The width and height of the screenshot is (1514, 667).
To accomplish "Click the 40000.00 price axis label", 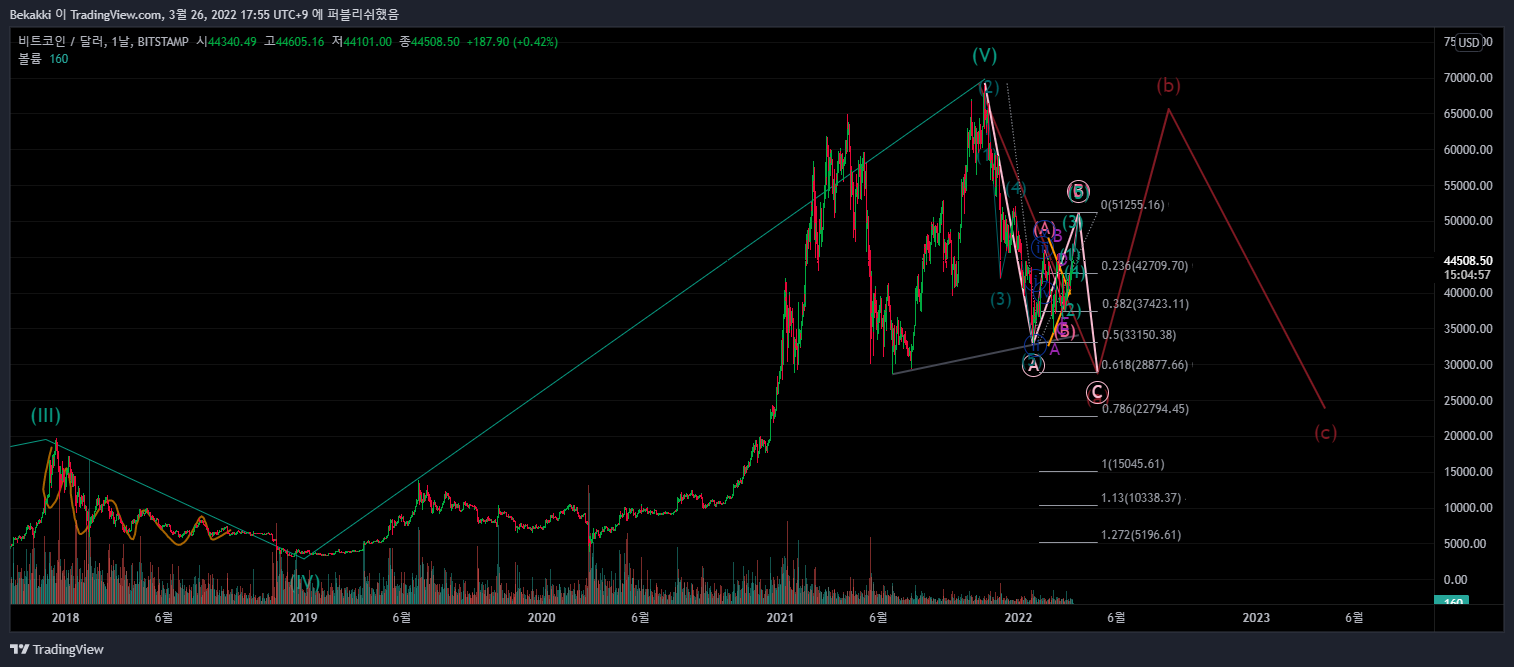I will [1468, 293].
